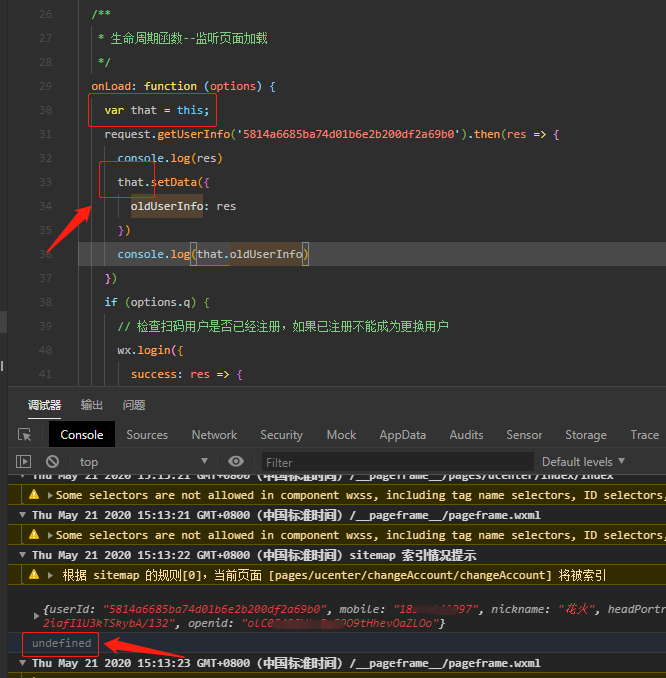
Task: Open the top context dropdown
Action: click(x=144, y=462)
